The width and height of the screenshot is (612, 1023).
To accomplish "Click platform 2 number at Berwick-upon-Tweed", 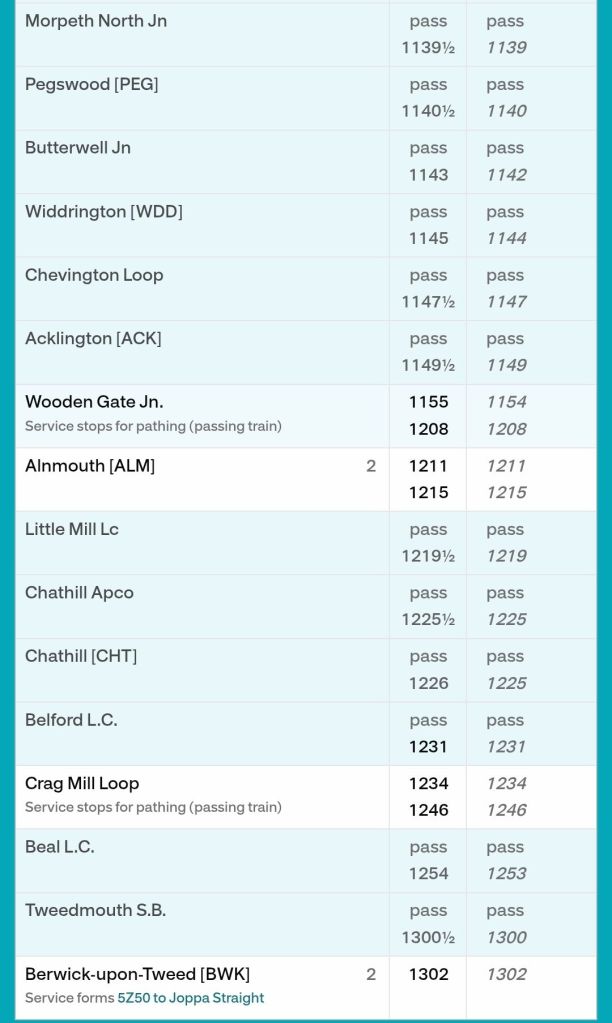I will pos(371,974).
